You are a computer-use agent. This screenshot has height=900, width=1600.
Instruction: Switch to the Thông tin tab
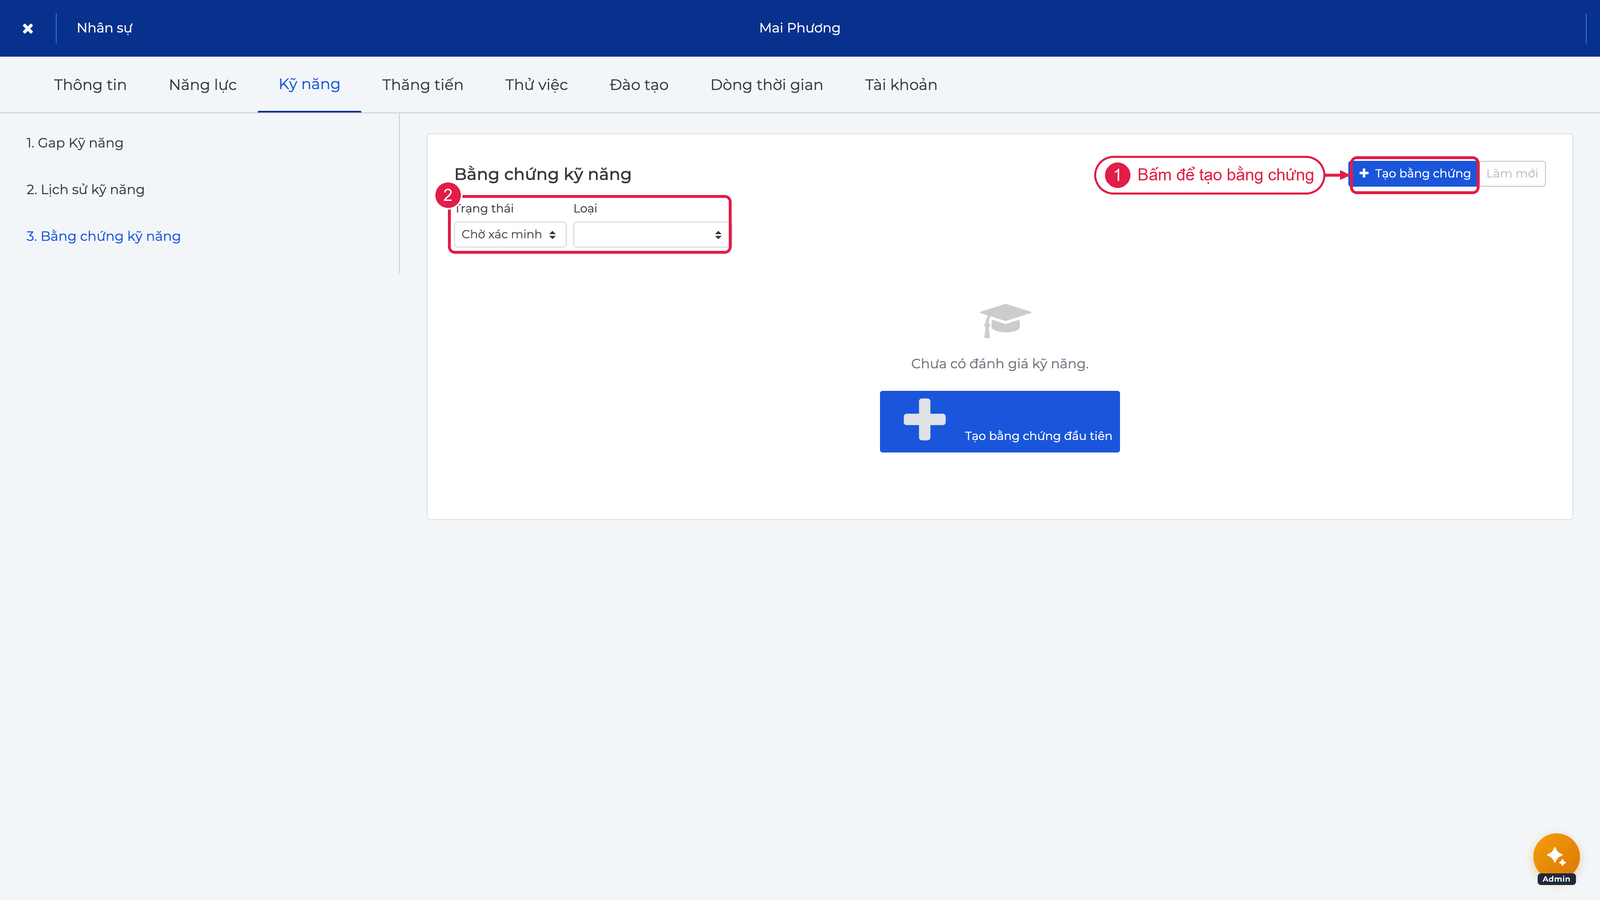(90, 85)
